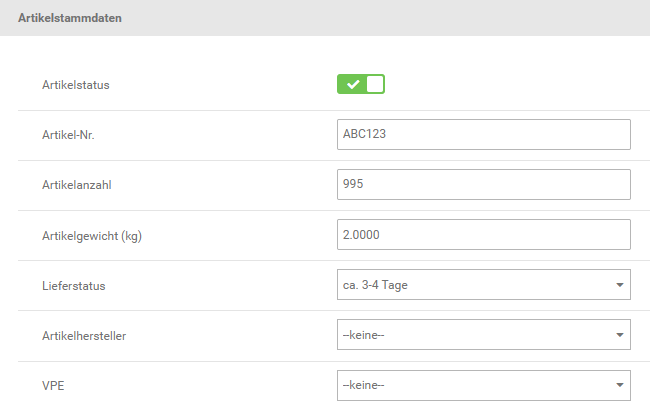Click the Lieferstatus label text

[x=73, y=286]
